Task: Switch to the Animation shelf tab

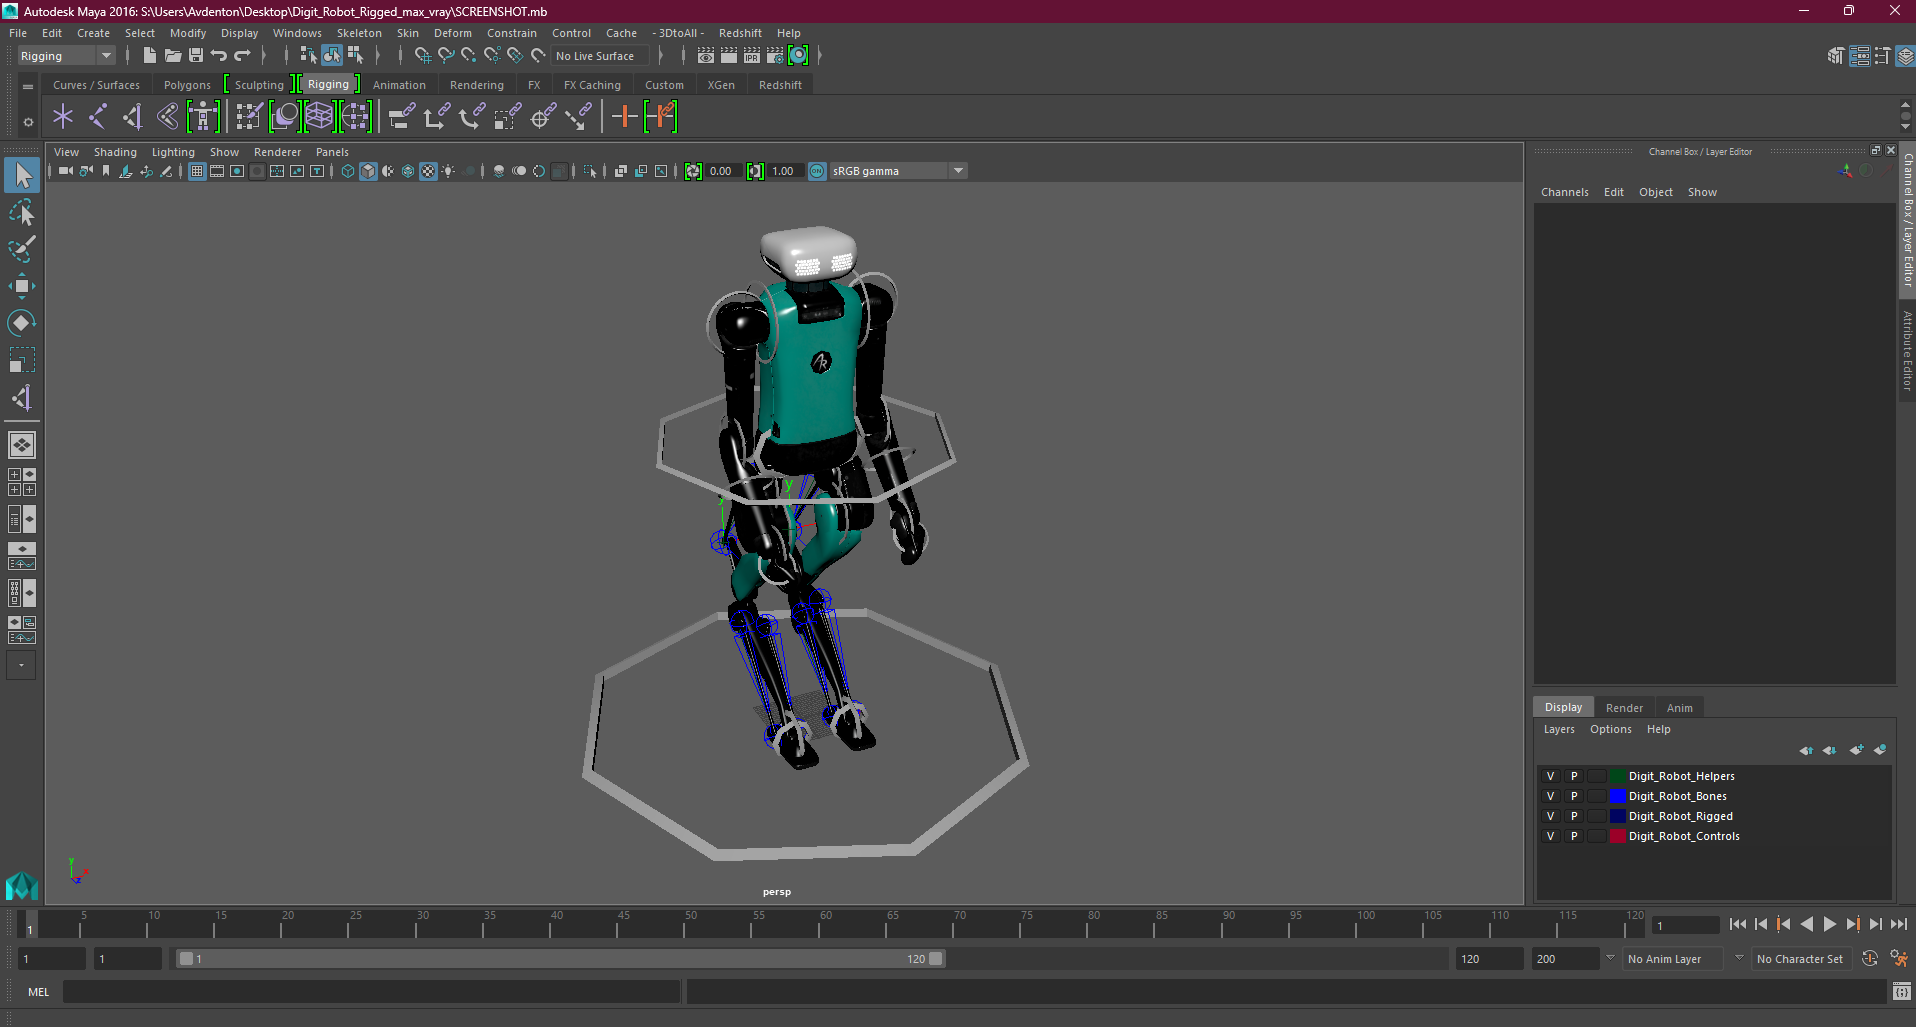Action: 399,85
